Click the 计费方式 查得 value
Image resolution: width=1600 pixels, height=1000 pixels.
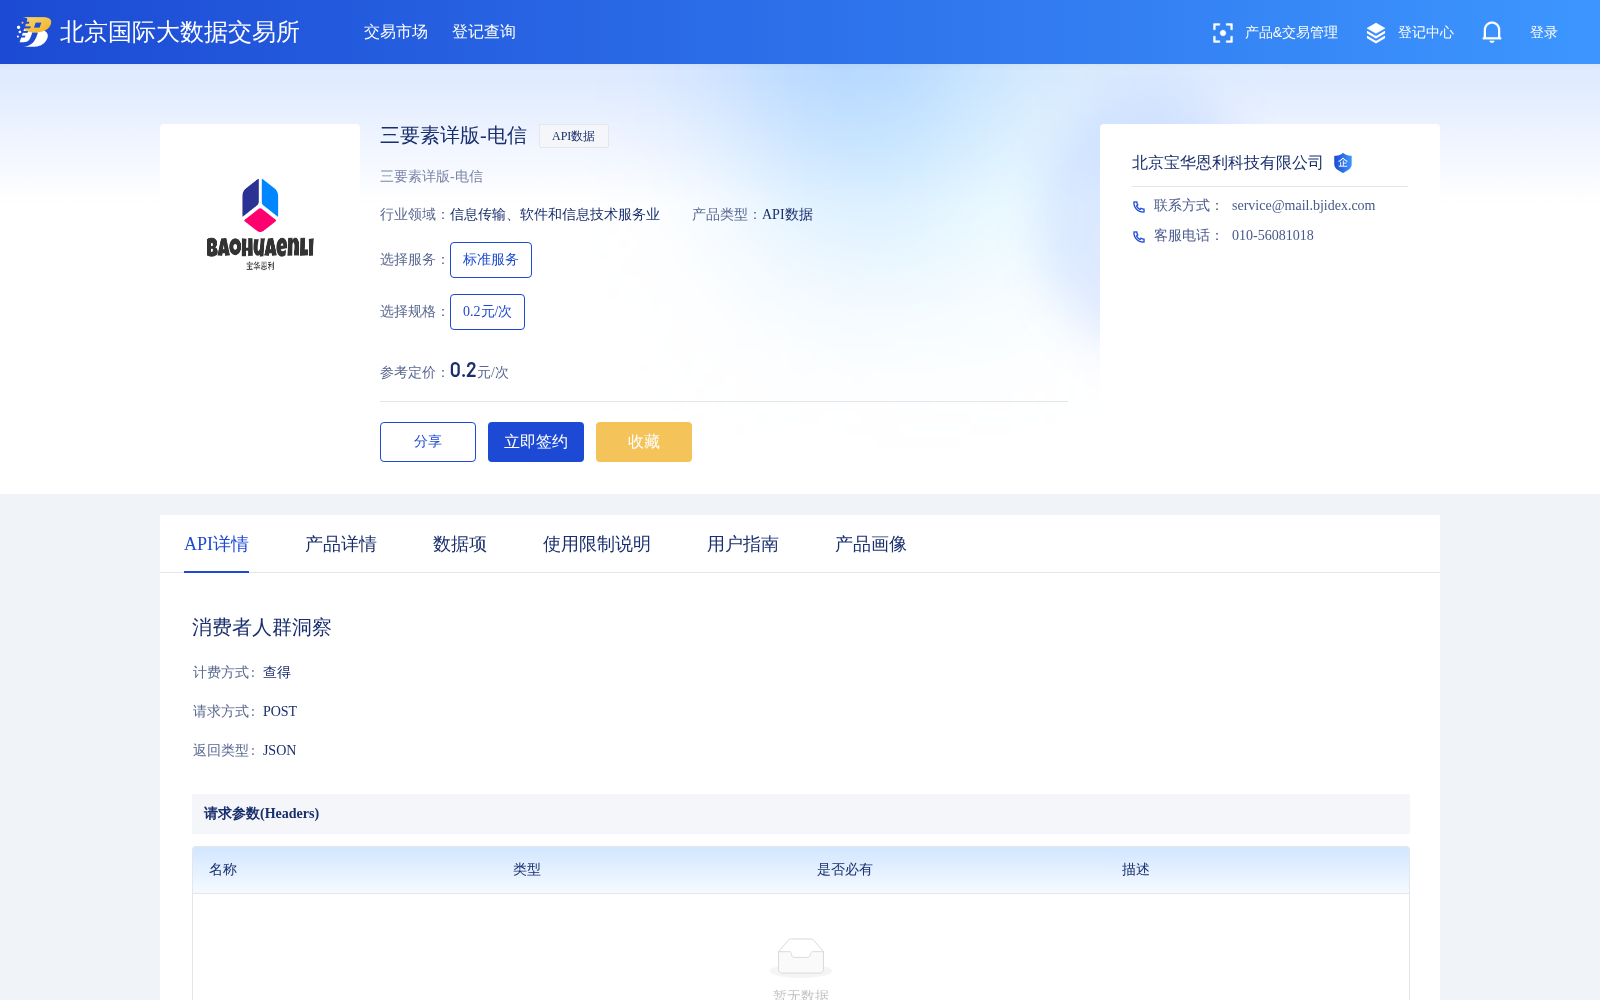pyautogui.click(x=277, y=673)
